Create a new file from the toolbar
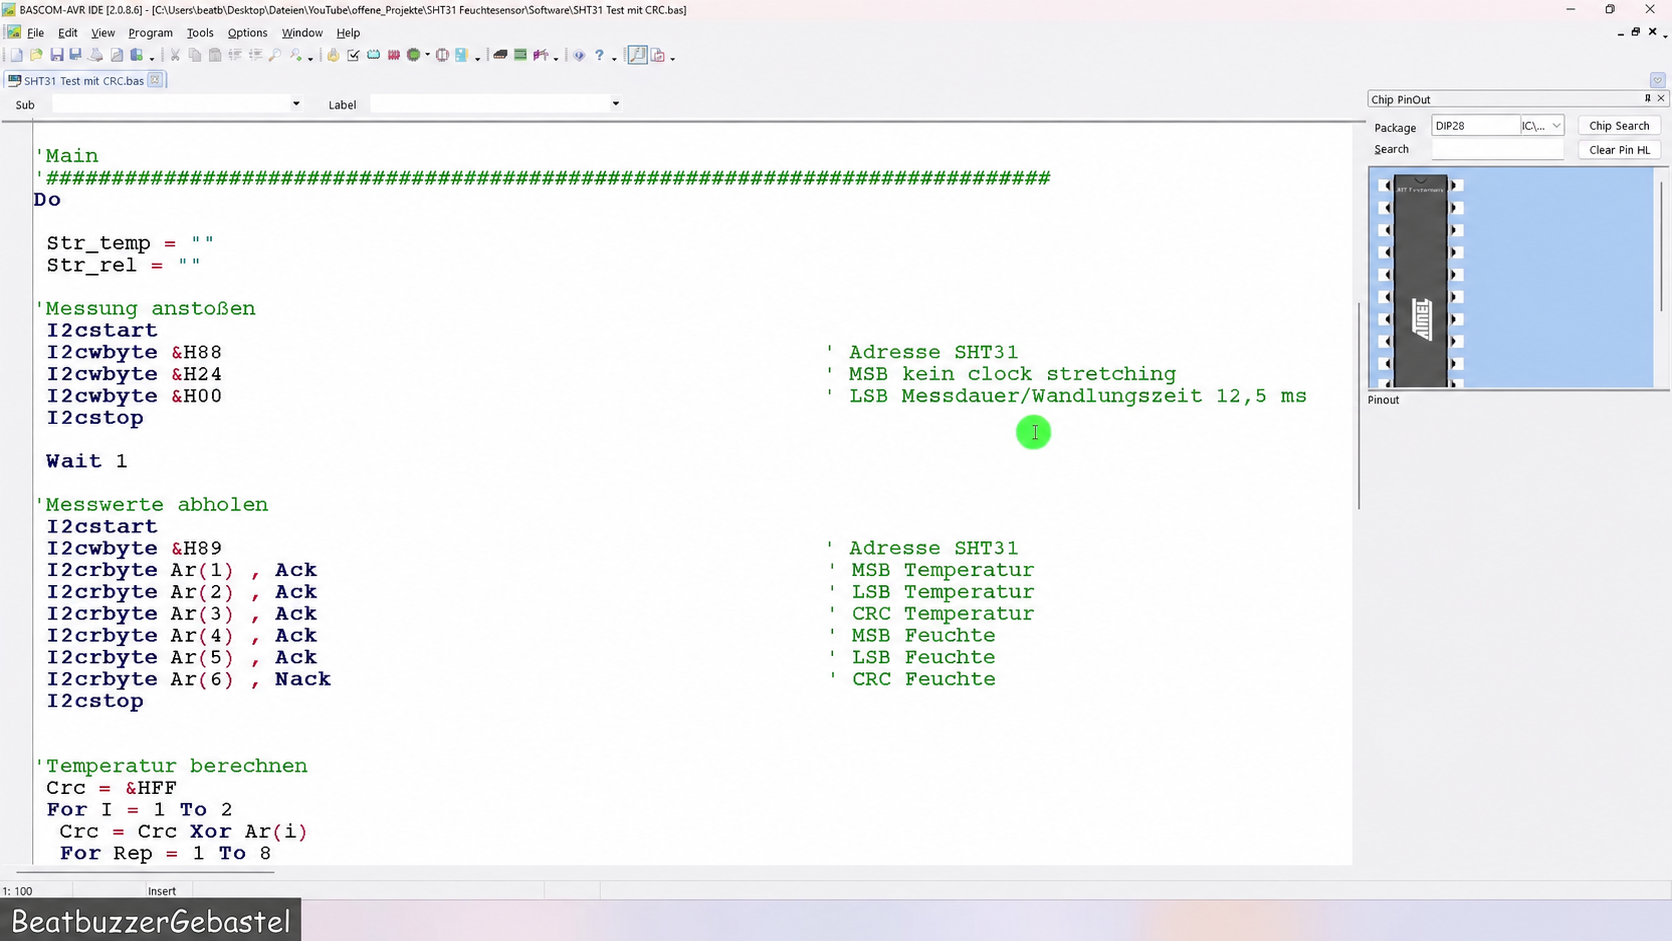This screenshot has height=941, width=1672. point(16,55)
